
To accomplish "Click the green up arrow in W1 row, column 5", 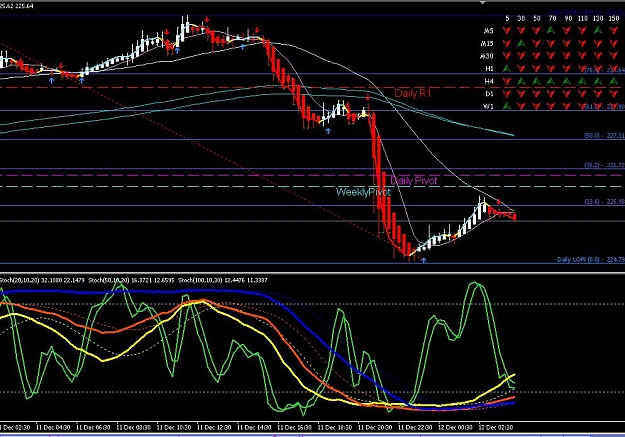I will (507, 106).
